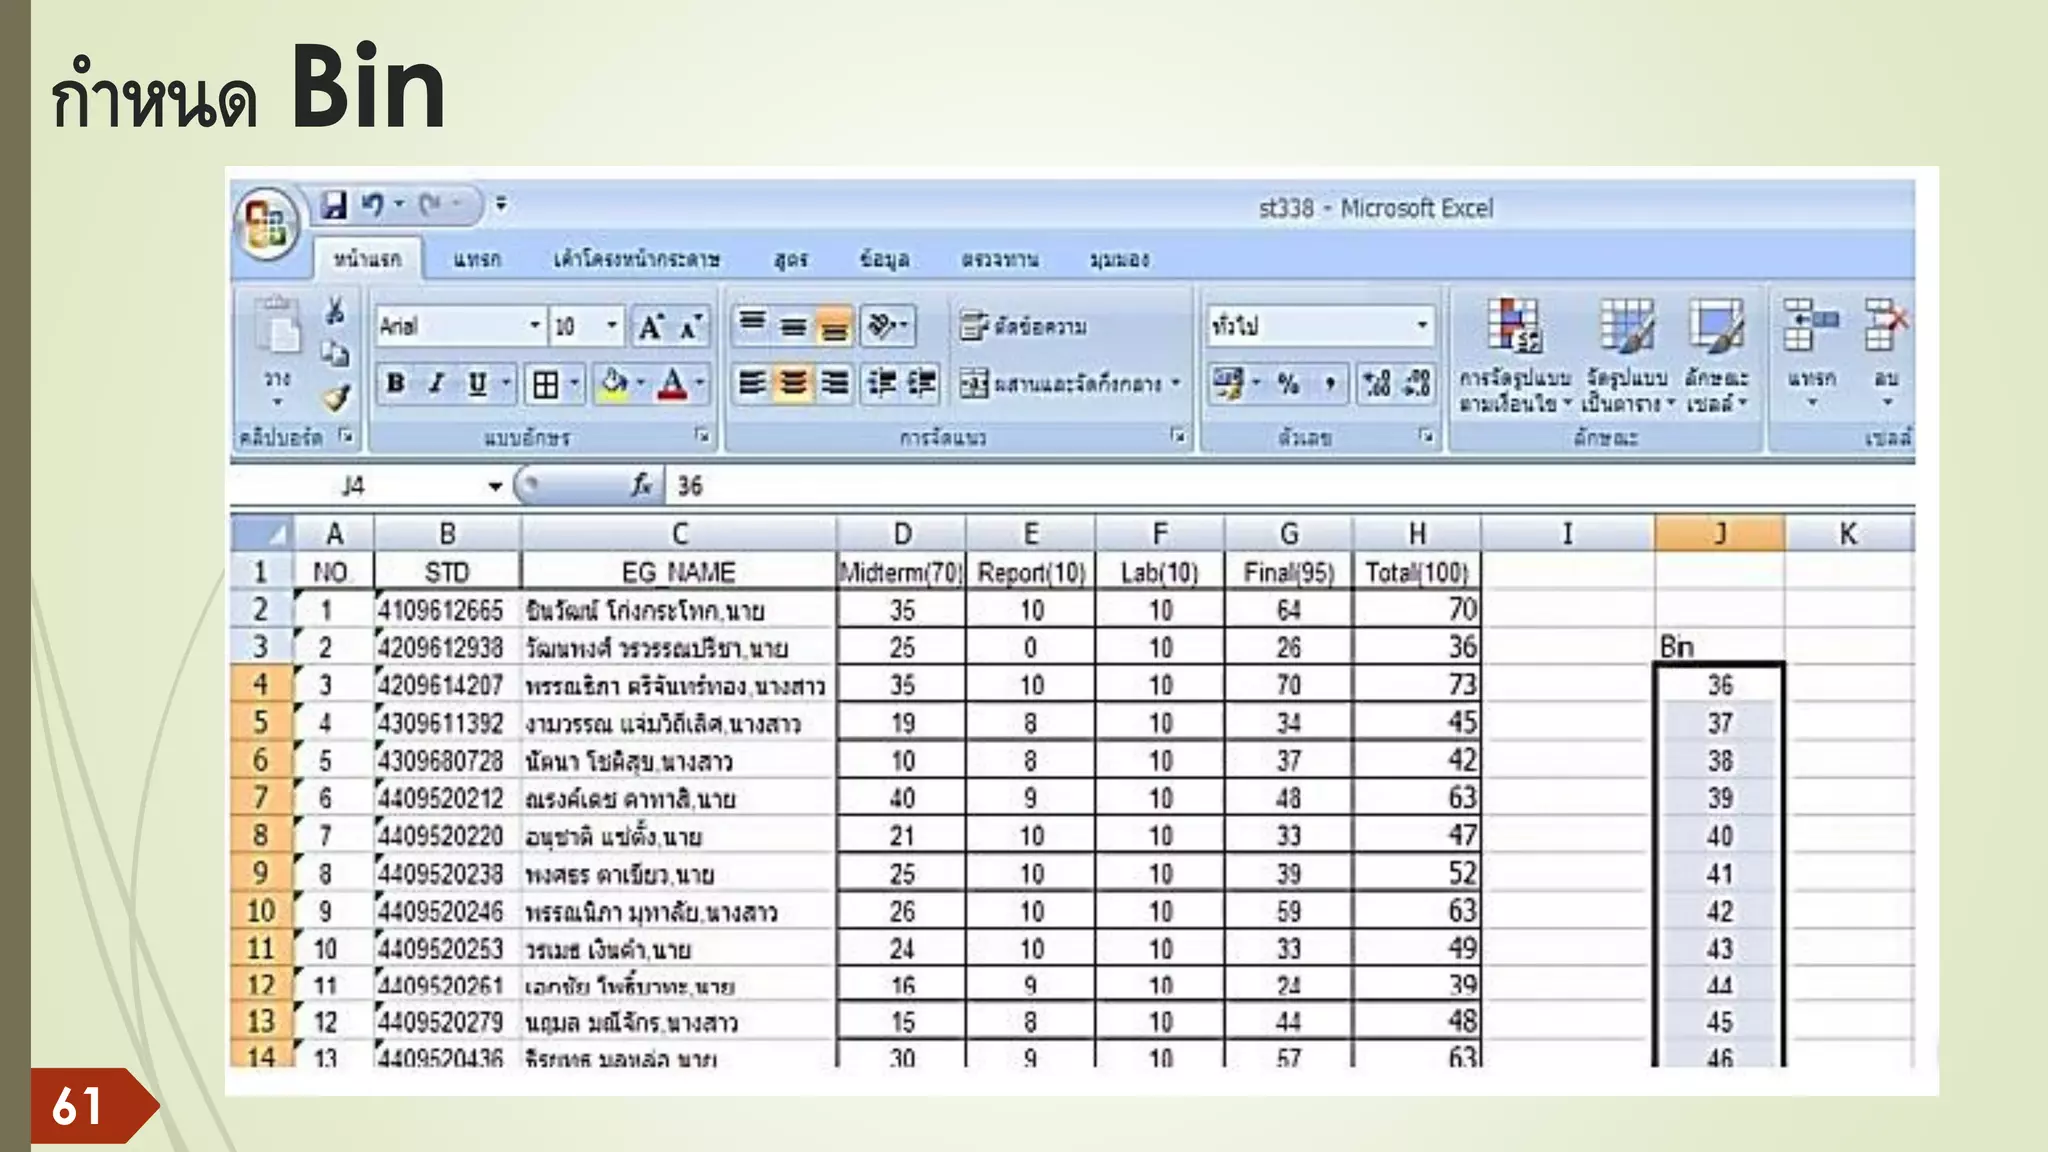Open the font size dropdown showing 10
This screenshot has width=2048, height=1152.
point(611,326)
